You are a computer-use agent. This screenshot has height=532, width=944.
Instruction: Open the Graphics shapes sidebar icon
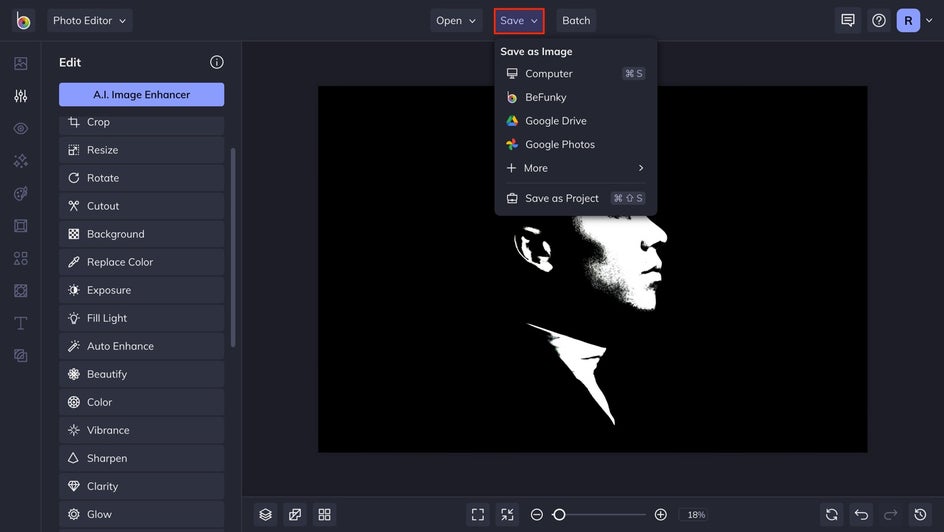click(20, 258)
